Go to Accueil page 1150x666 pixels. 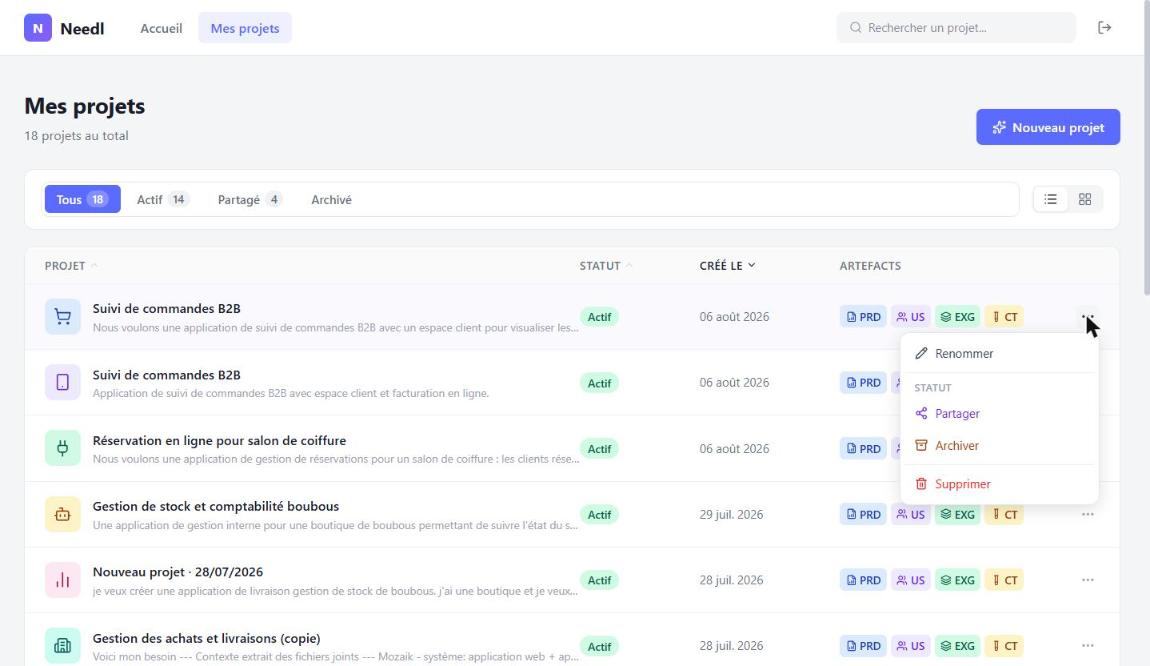point(161,28)
